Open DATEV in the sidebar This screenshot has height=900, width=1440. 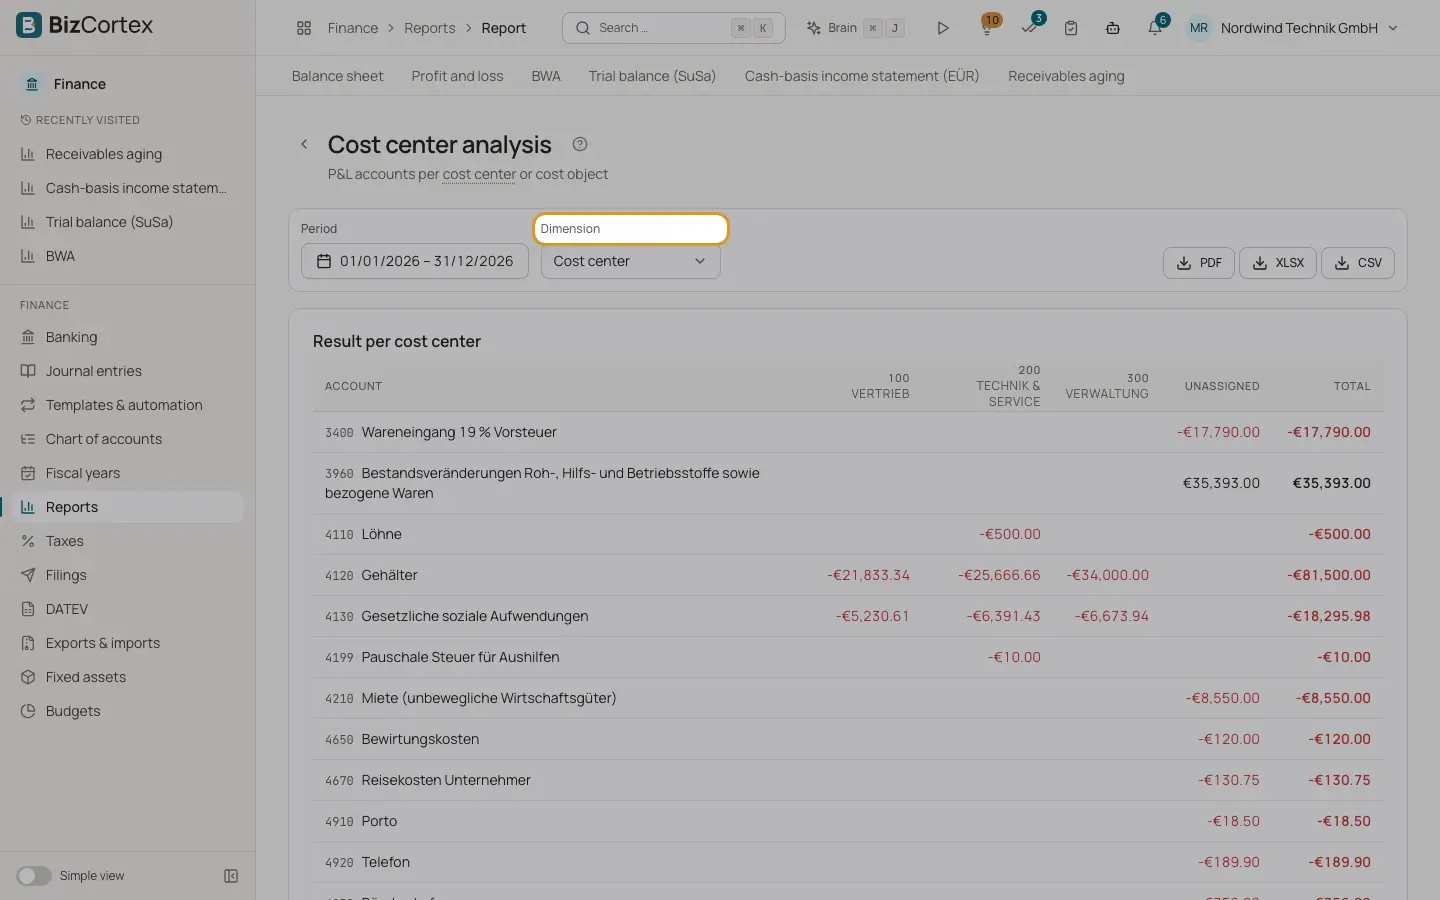coord(128,609)
